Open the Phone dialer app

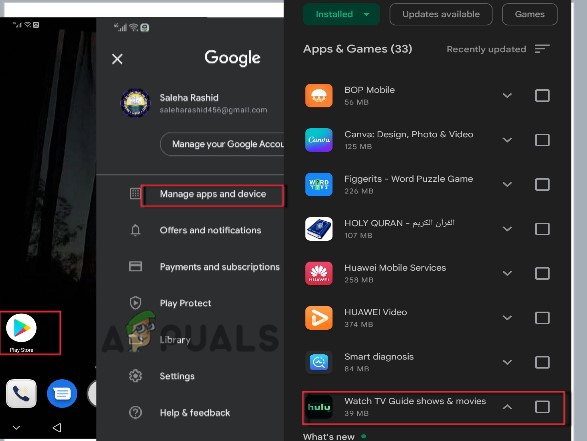tap(21, 393)
